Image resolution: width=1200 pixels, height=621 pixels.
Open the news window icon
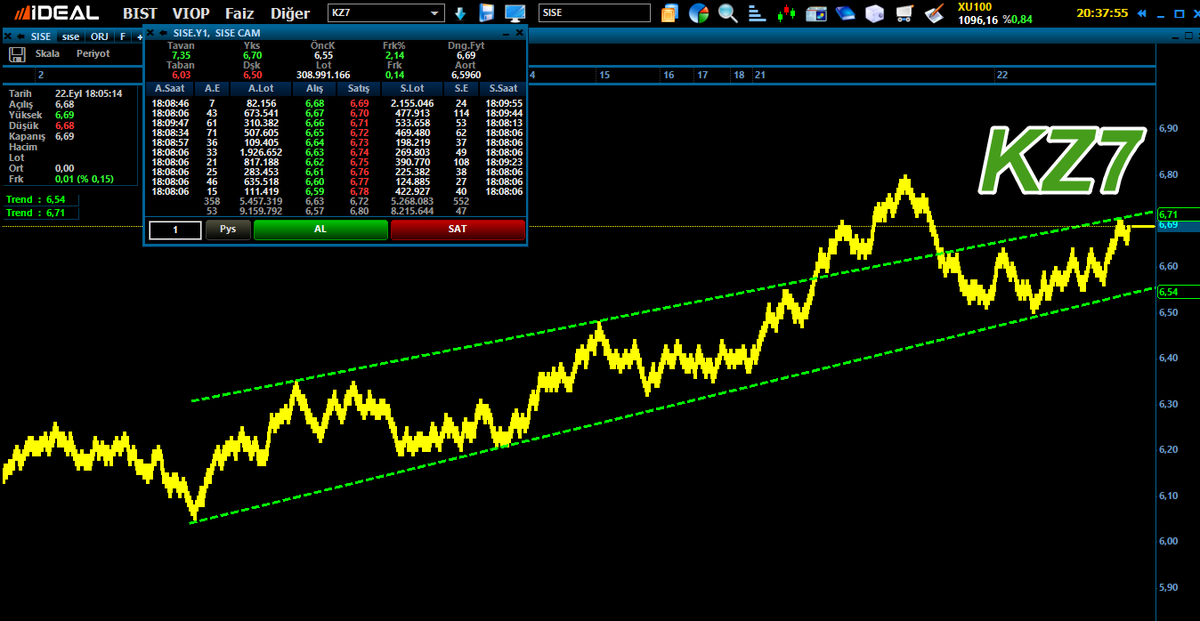(x=817, y=14)
